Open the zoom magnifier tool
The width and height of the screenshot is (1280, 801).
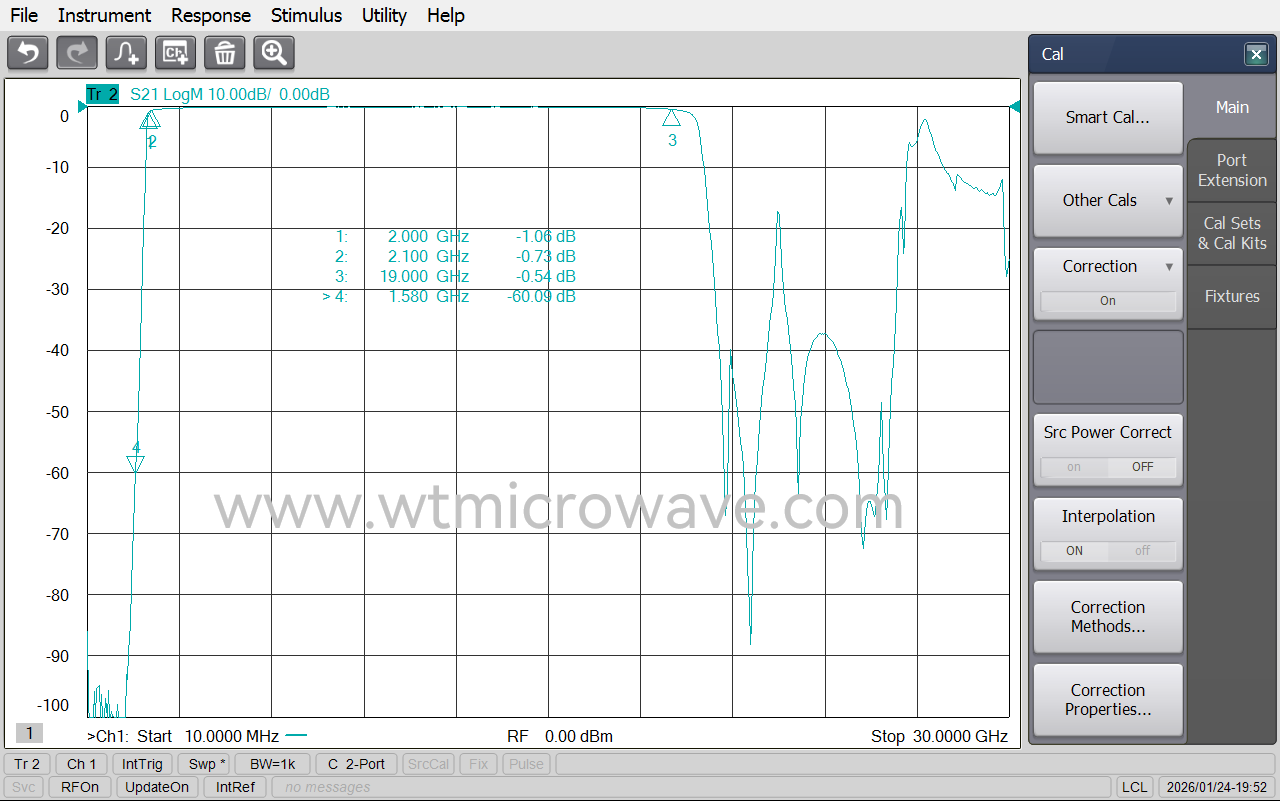(x=273, y=53)
